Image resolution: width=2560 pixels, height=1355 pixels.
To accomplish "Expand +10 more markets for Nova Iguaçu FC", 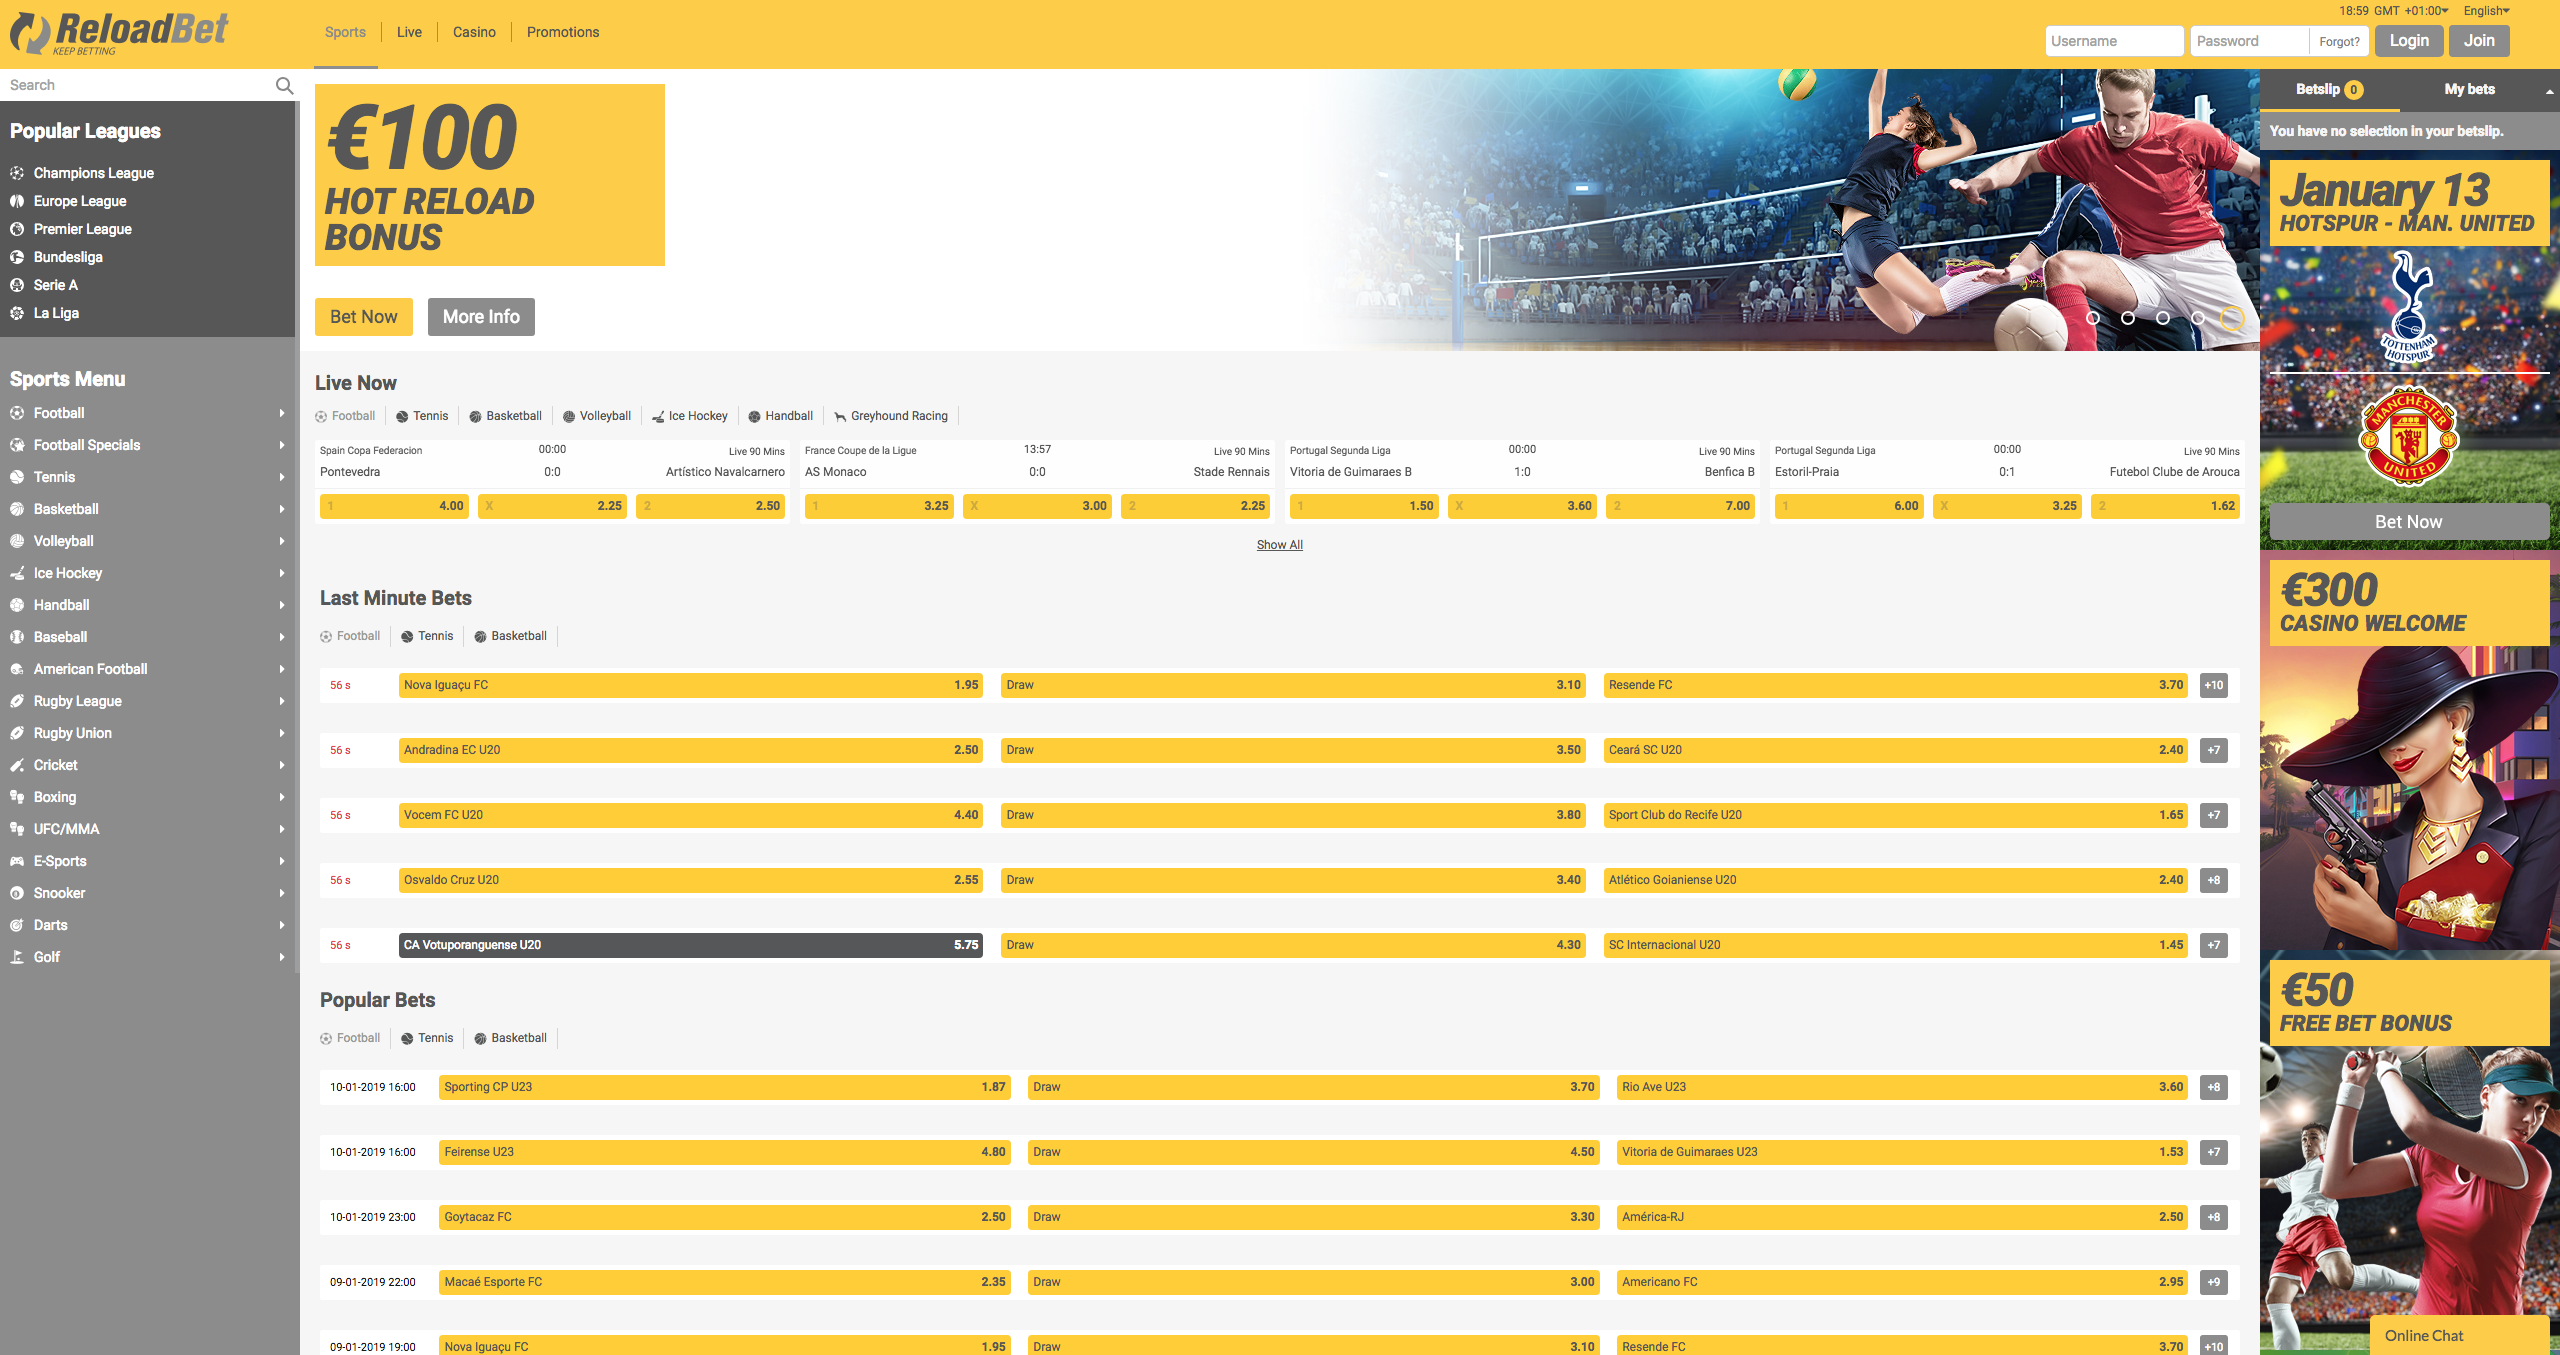I will click(2214, 685).
